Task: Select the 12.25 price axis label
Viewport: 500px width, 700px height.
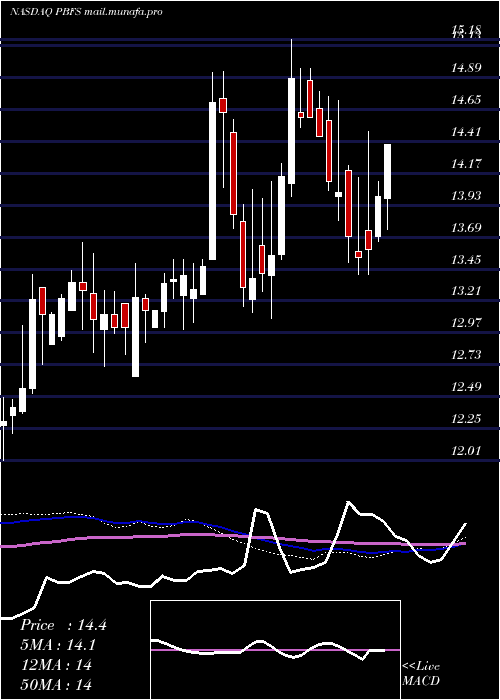Action: click(x=466, y=419)
